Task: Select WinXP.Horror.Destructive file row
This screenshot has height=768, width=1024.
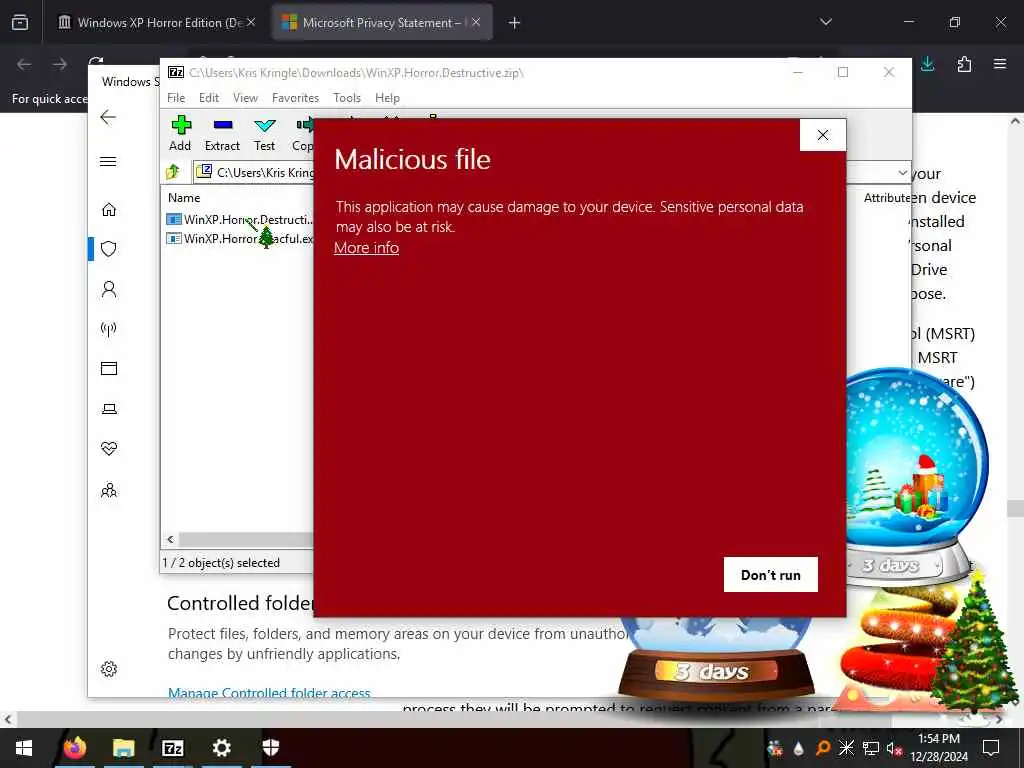Action: [x=240, y=219]
